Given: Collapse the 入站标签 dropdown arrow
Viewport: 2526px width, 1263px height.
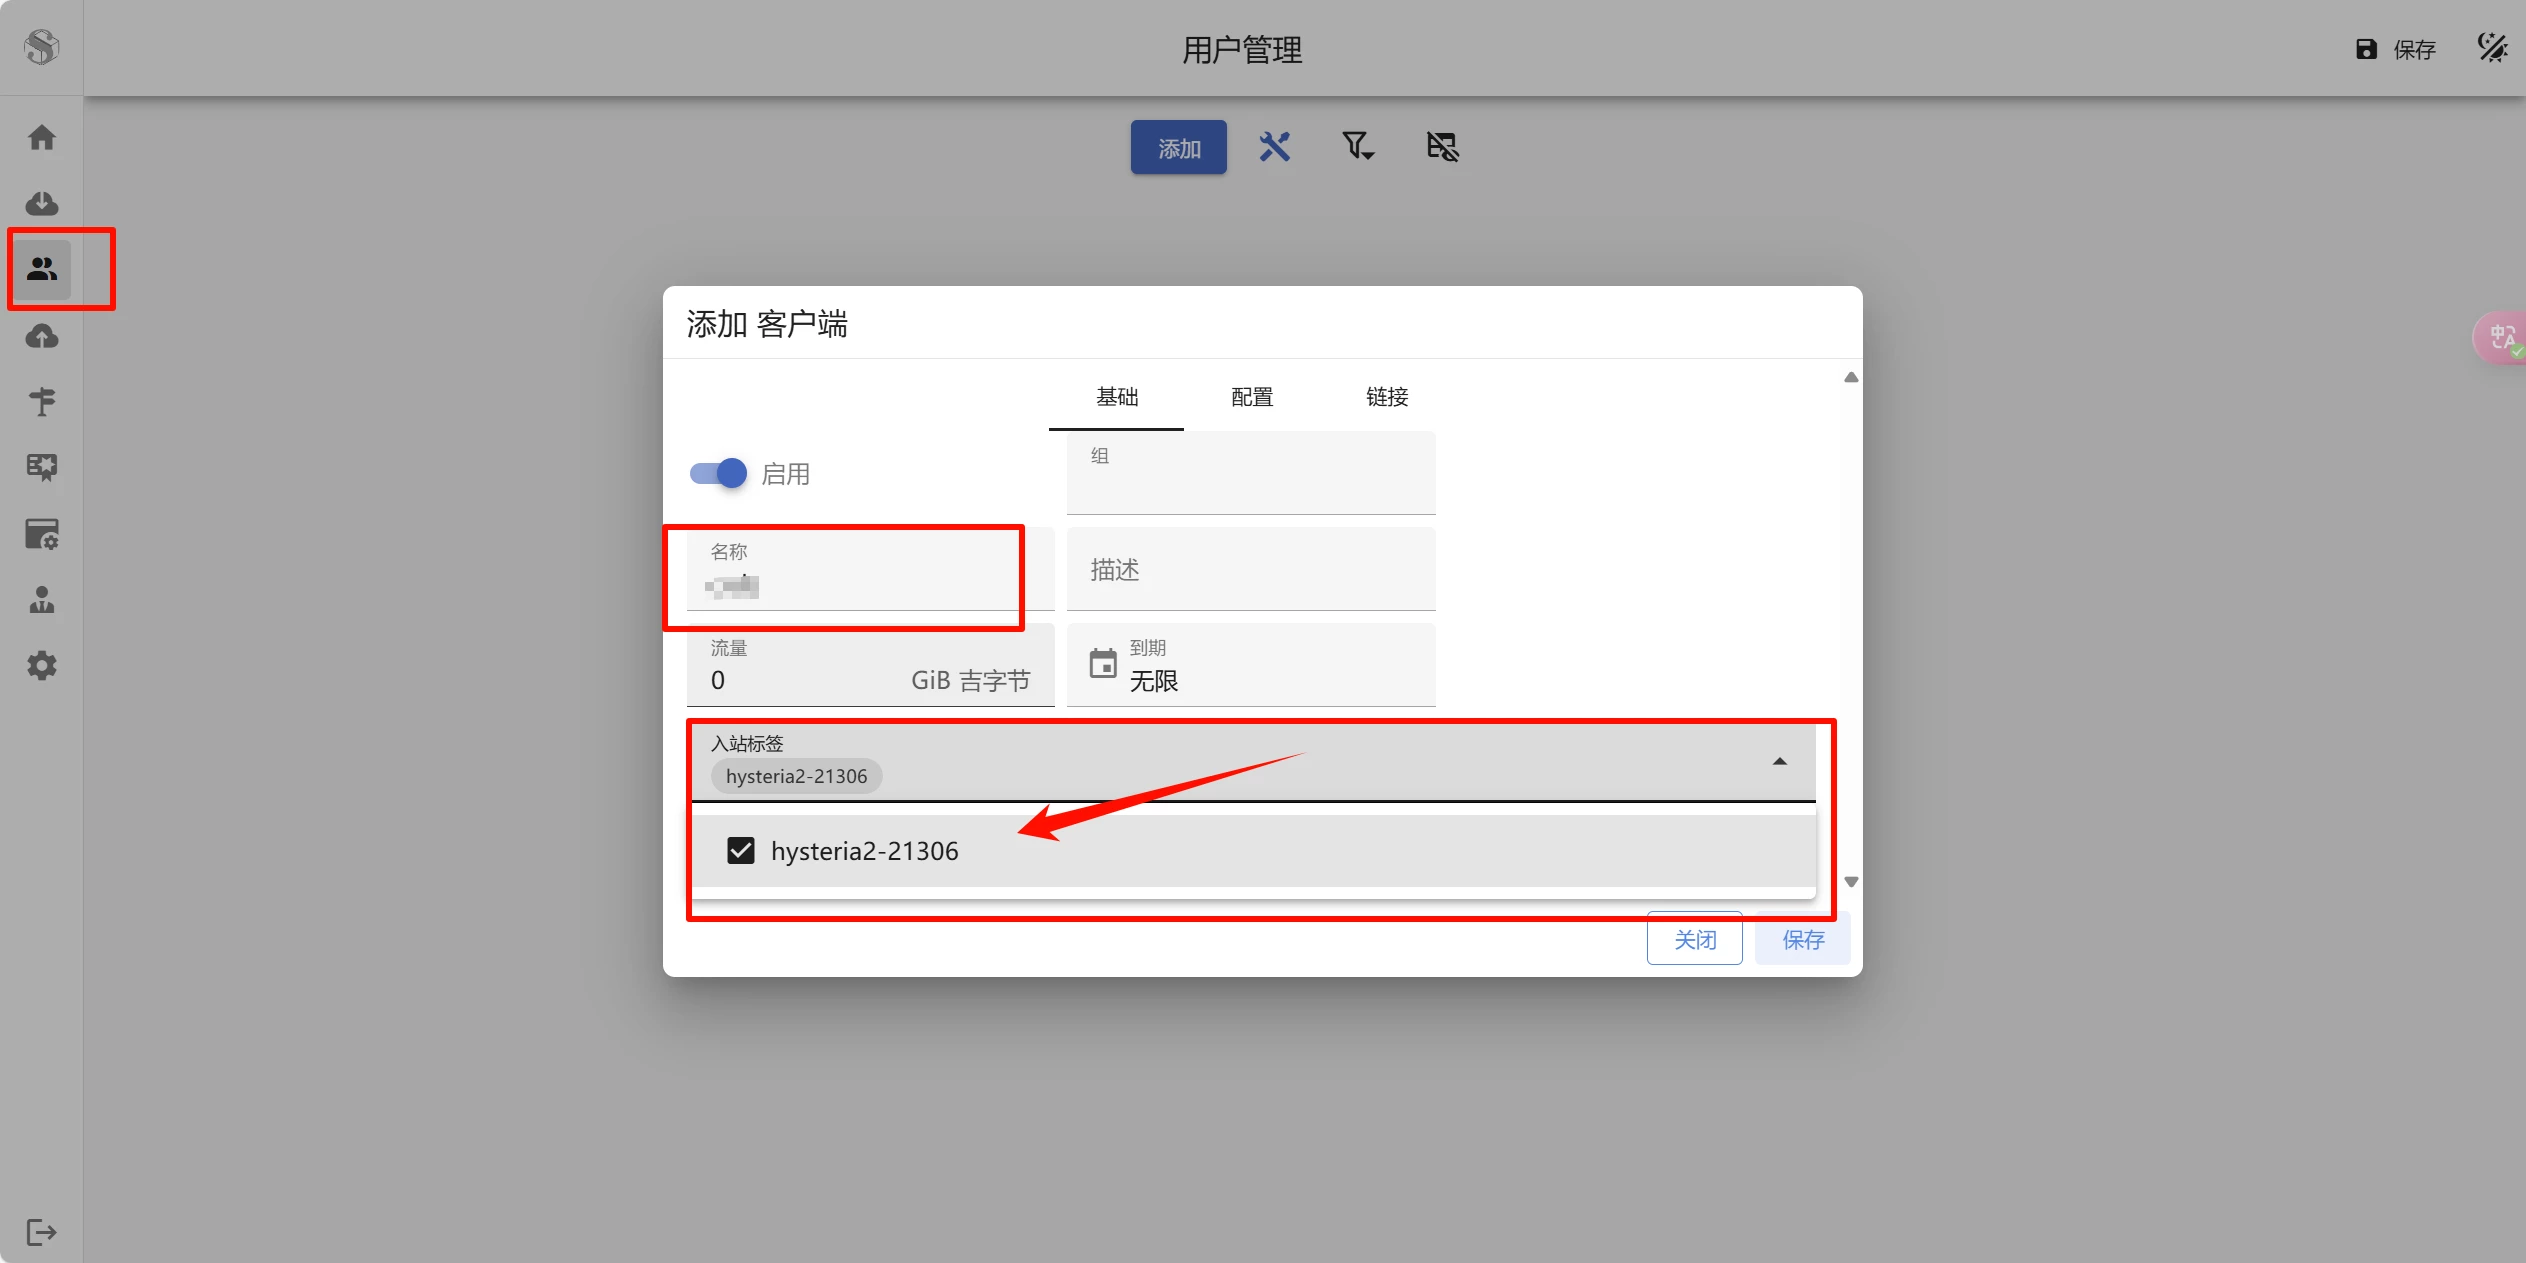Looking at the screenshot, I should tap(1779, 762).
